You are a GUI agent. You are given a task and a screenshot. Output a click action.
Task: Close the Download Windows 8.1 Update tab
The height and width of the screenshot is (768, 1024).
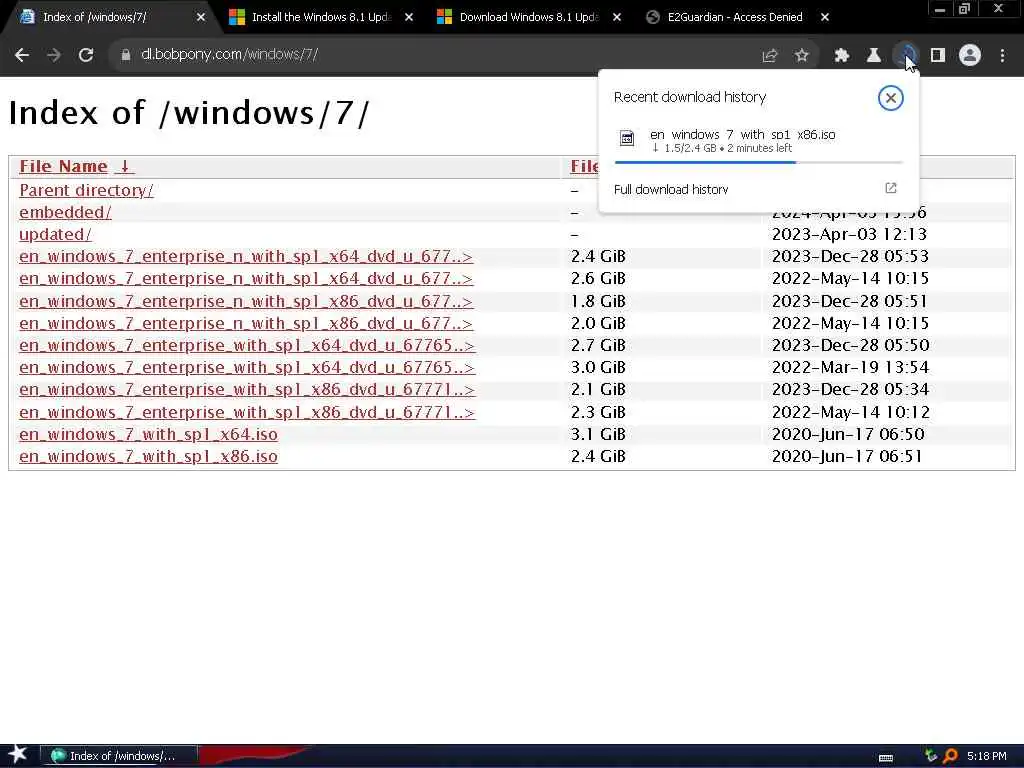point(616,17)
